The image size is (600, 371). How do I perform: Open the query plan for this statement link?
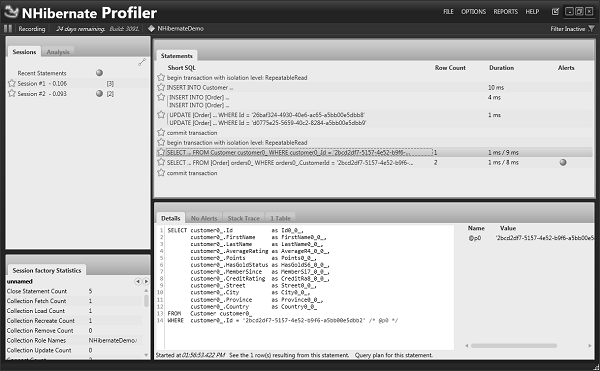coord(394,355)
